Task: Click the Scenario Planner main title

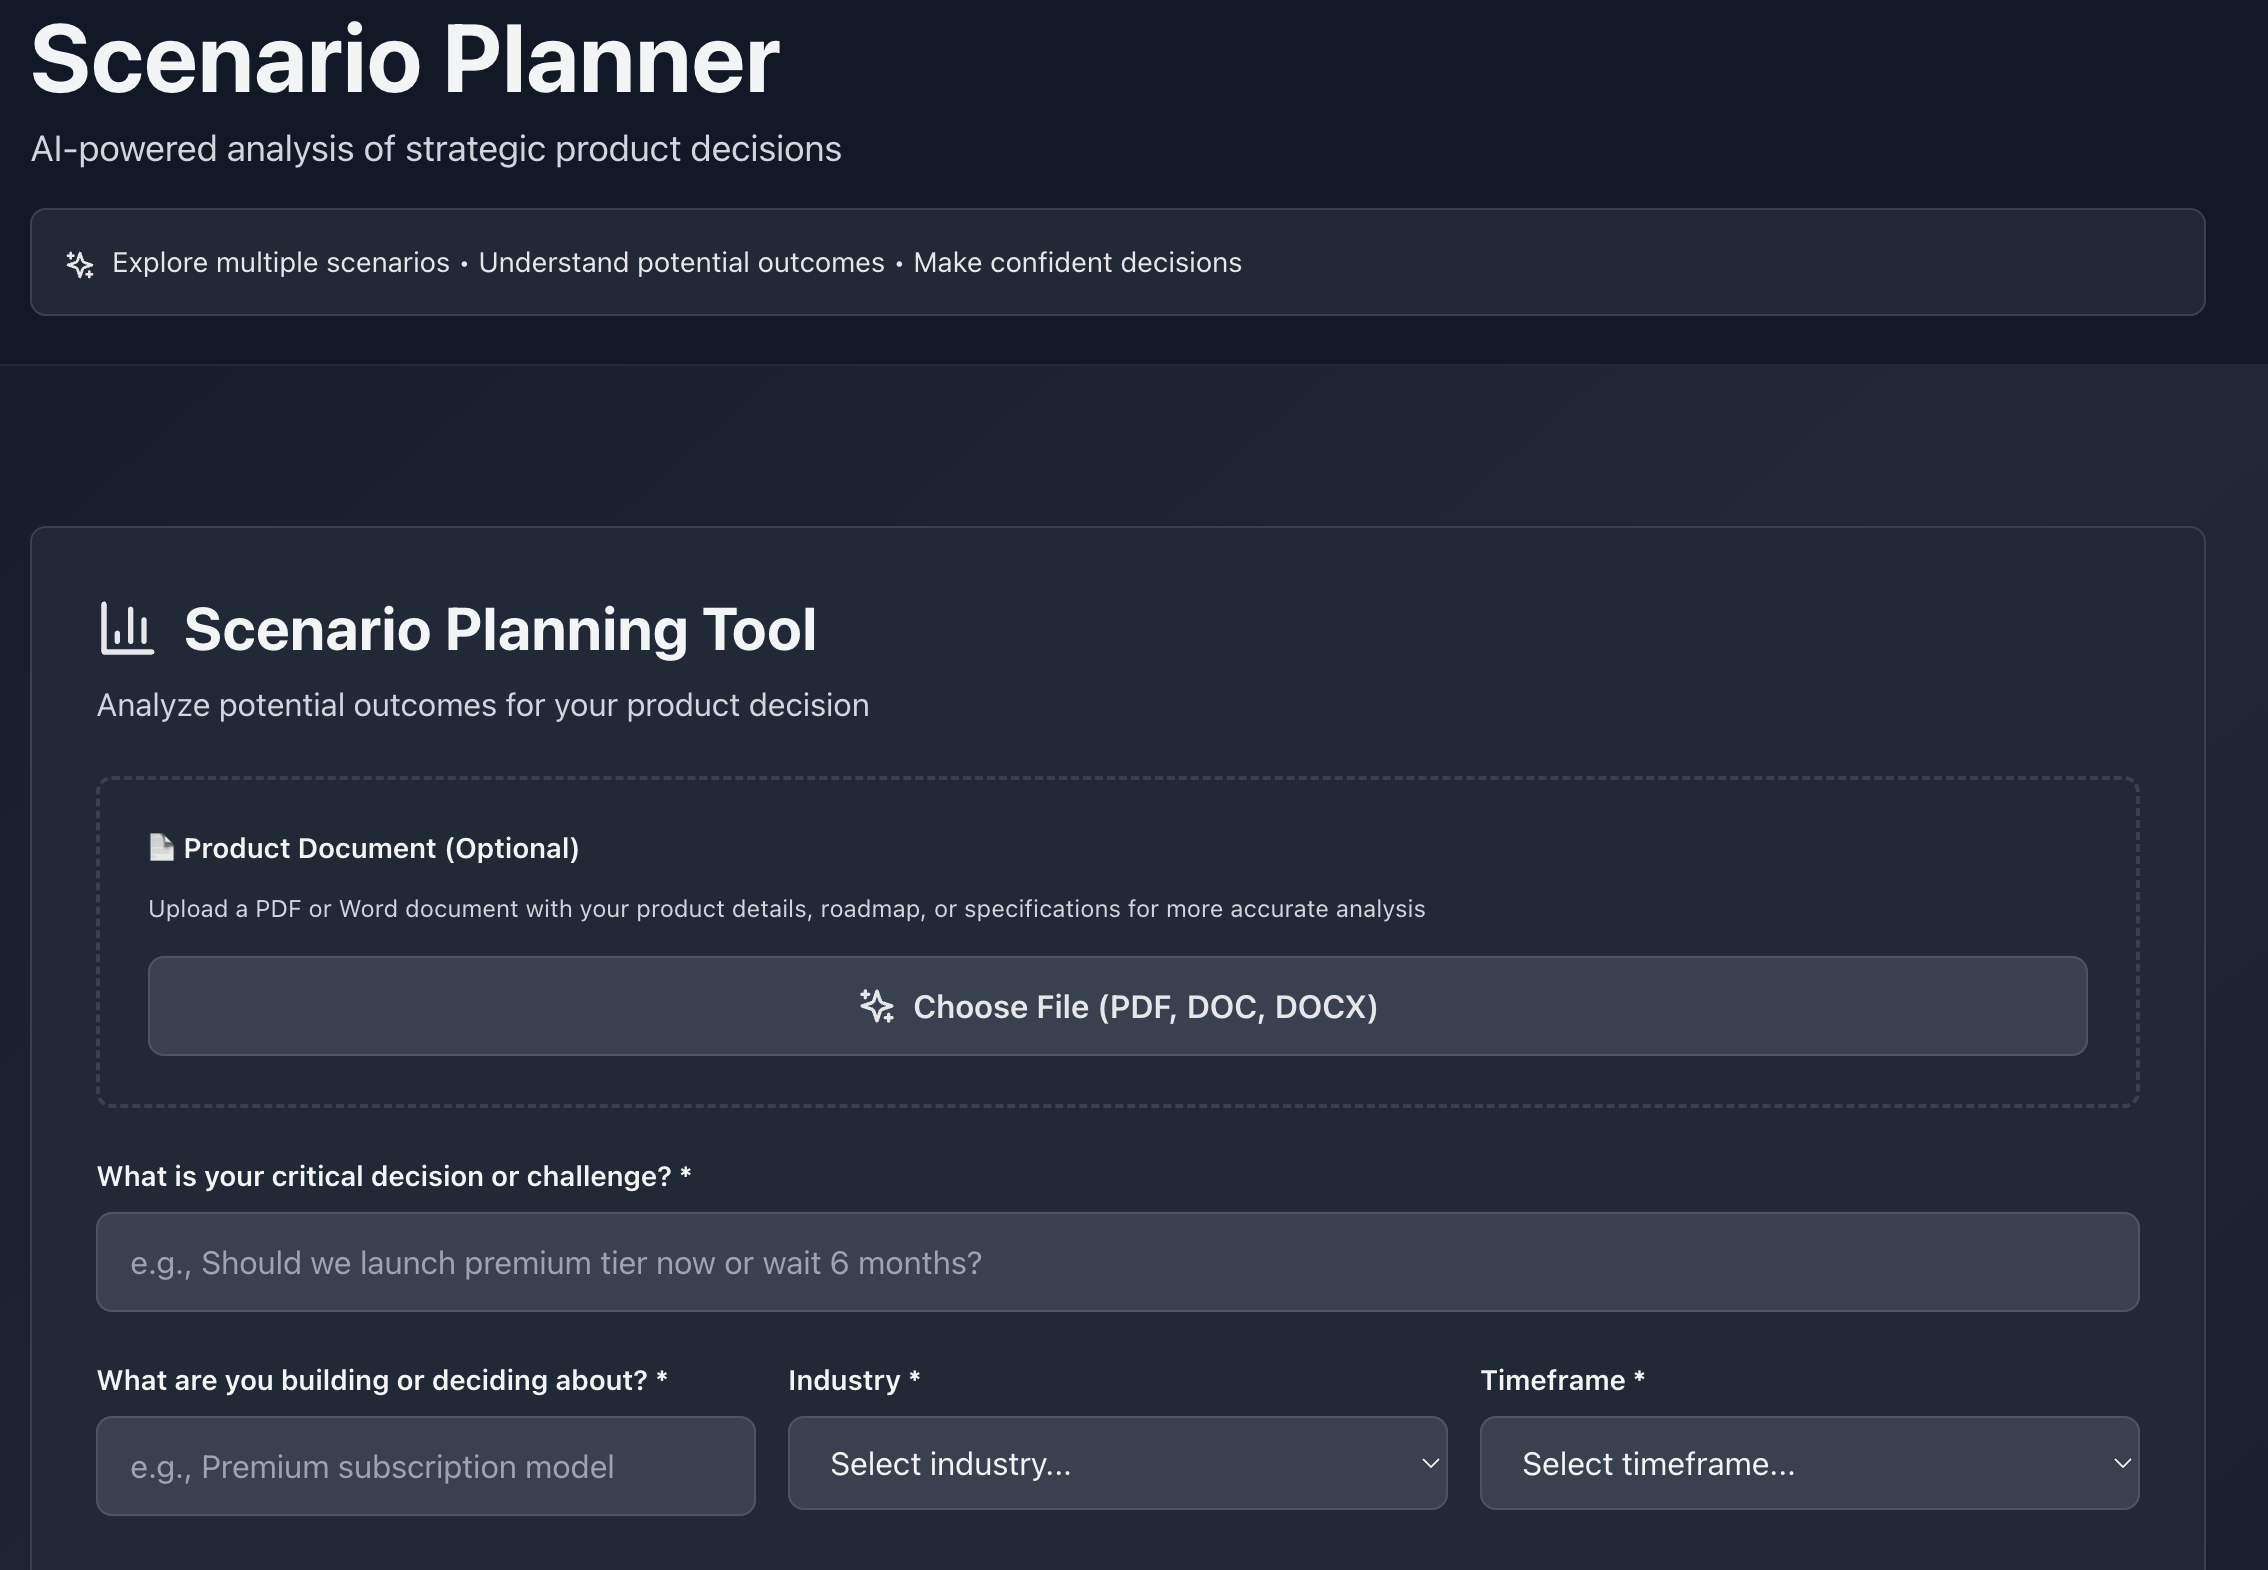Action: tap(405, 60)
